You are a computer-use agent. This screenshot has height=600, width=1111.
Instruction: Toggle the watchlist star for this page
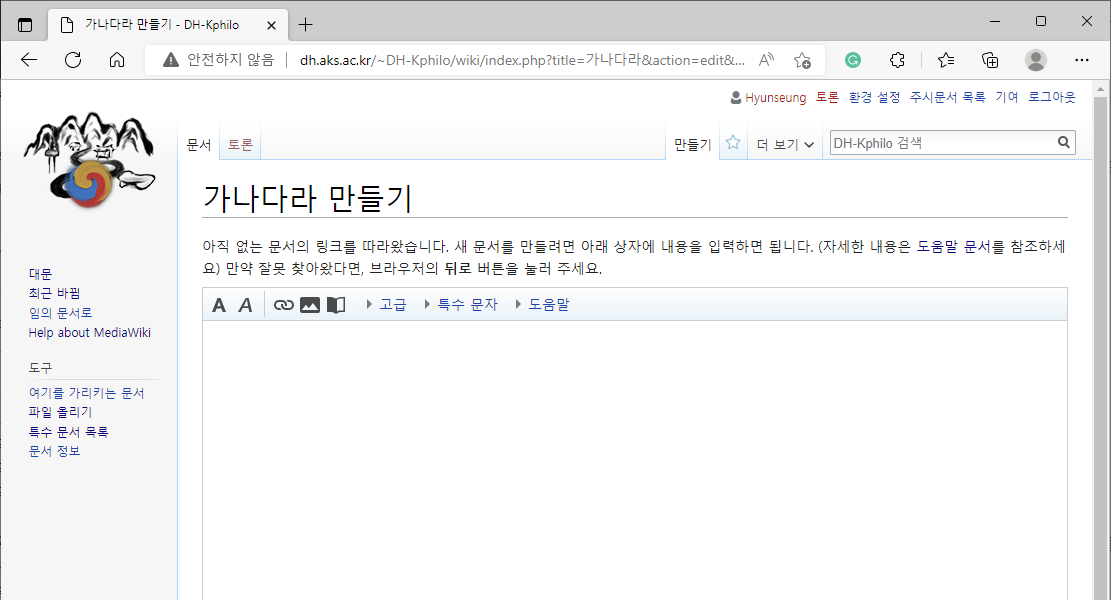click(x=733, y=143)
